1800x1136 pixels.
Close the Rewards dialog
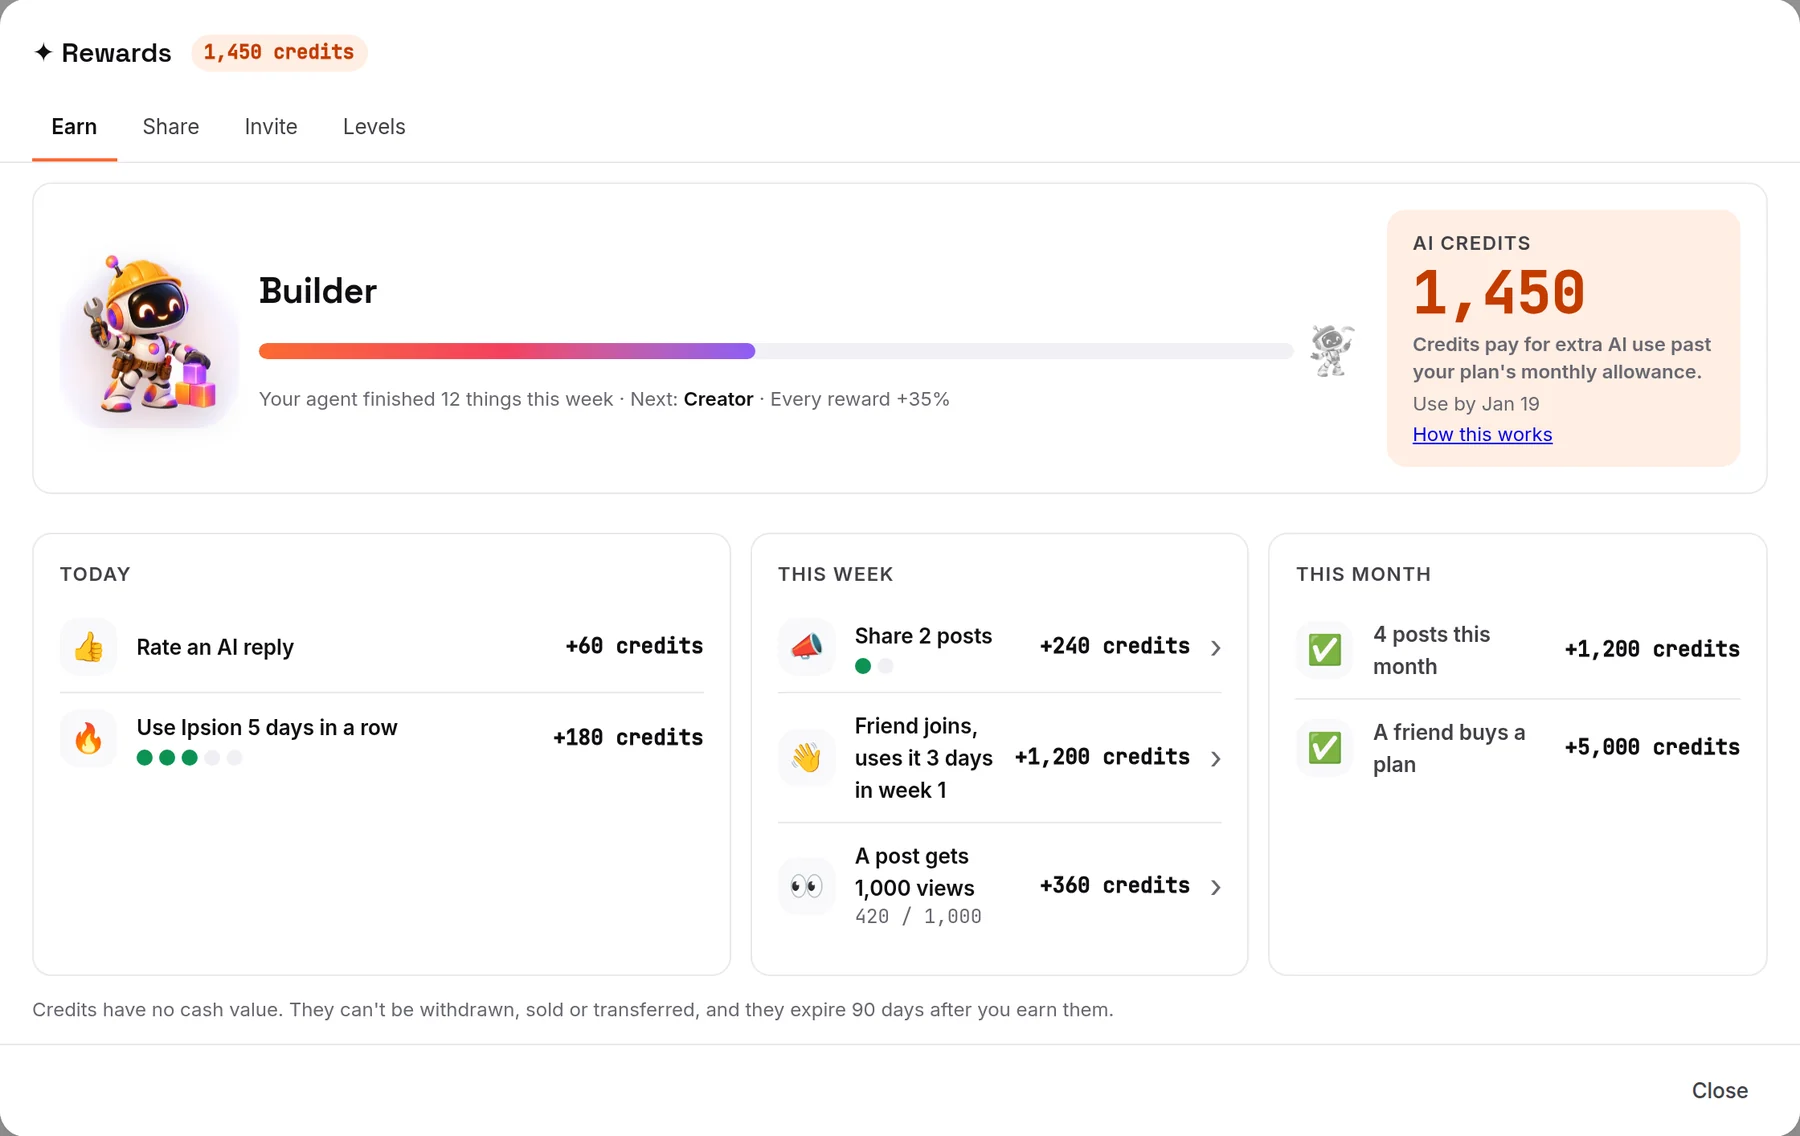[x=1720, y=1091]
